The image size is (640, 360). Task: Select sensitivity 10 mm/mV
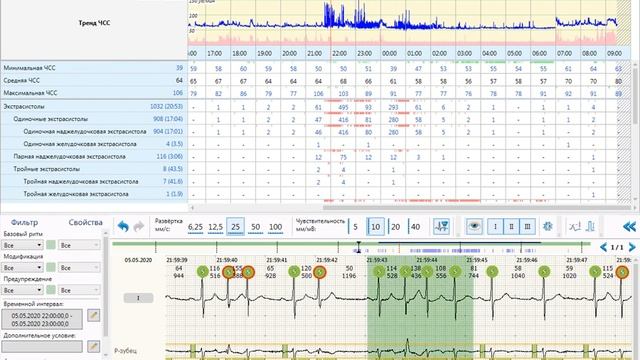(x=376, y=227)
